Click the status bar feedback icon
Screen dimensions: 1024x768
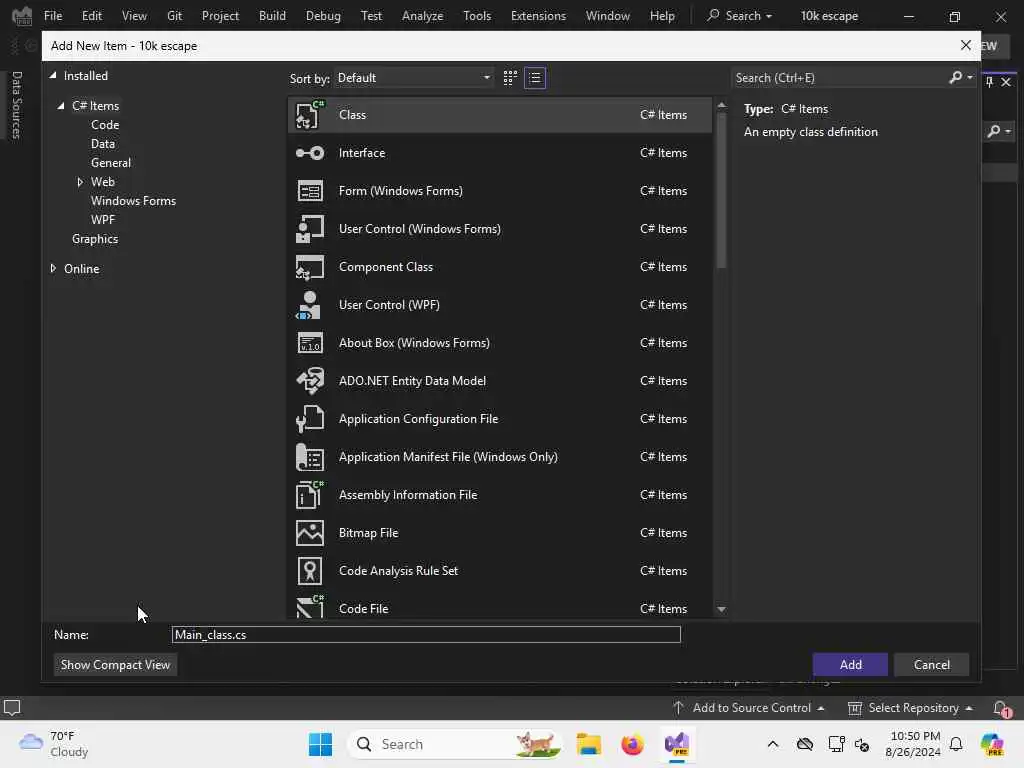(x=12, y=708)
